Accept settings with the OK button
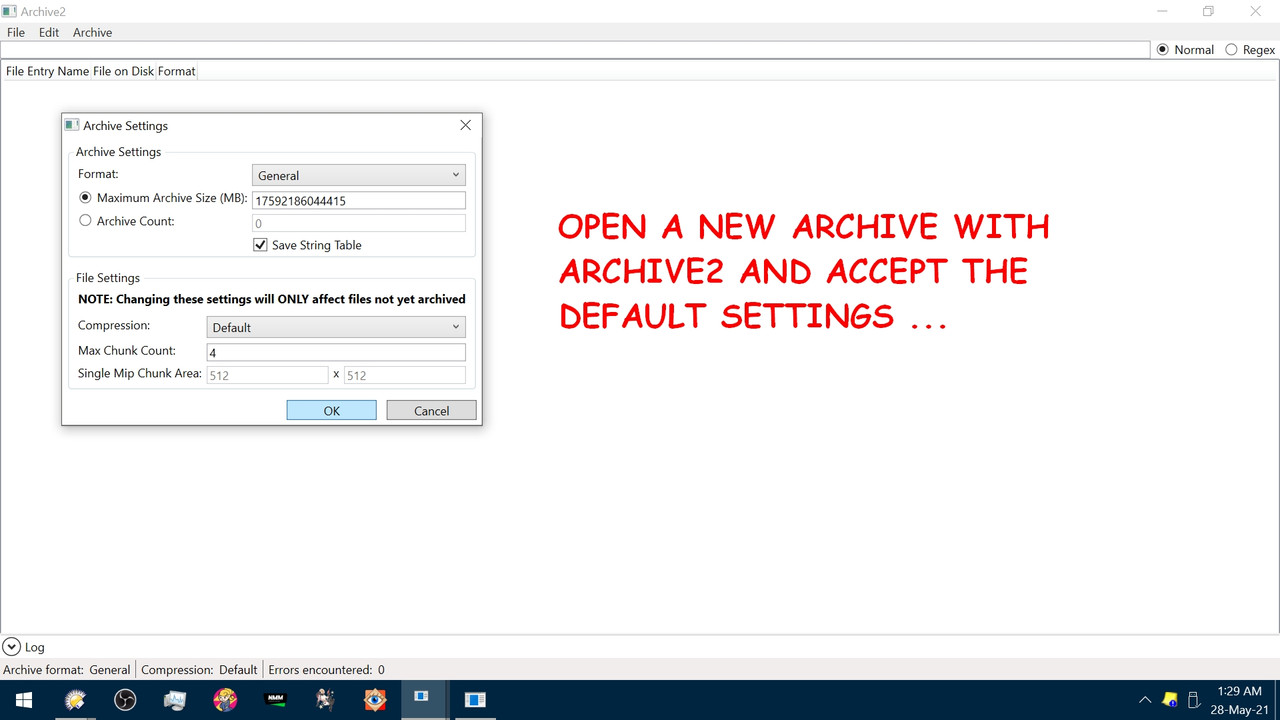This screenshot has height=720, width=1280. (x=331, y=409)
